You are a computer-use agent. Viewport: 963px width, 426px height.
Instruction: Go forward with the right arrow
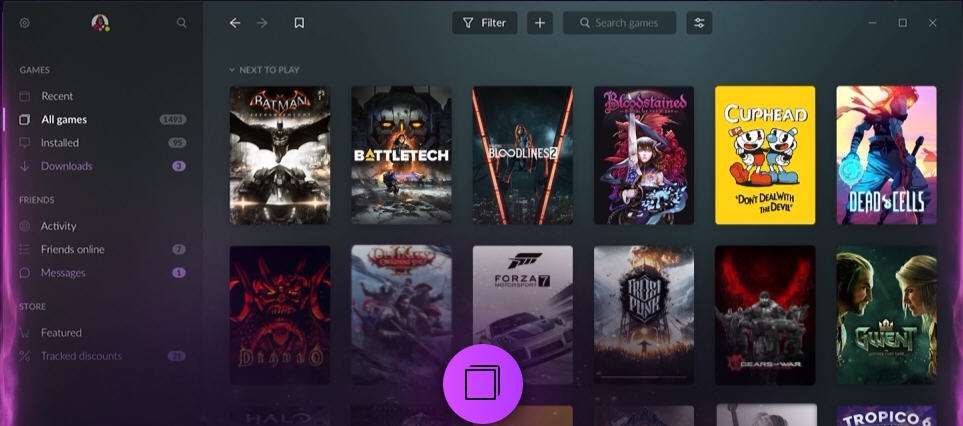(262, 23)
